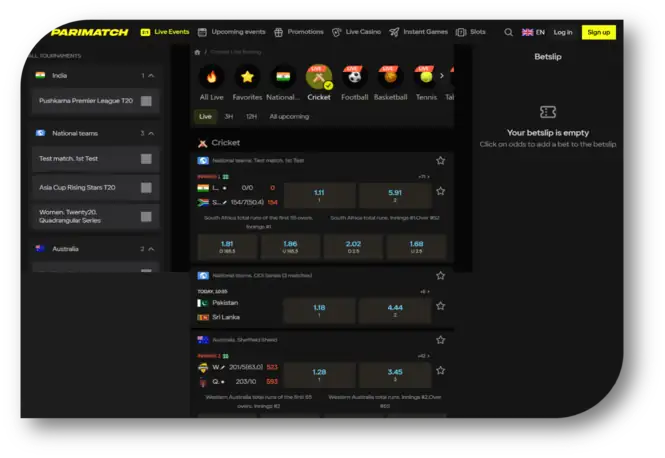The image size is (665, 458).
Task: Favorite the Pakistan vs Sri Lanka match
Action: click(x=441, y=306)
